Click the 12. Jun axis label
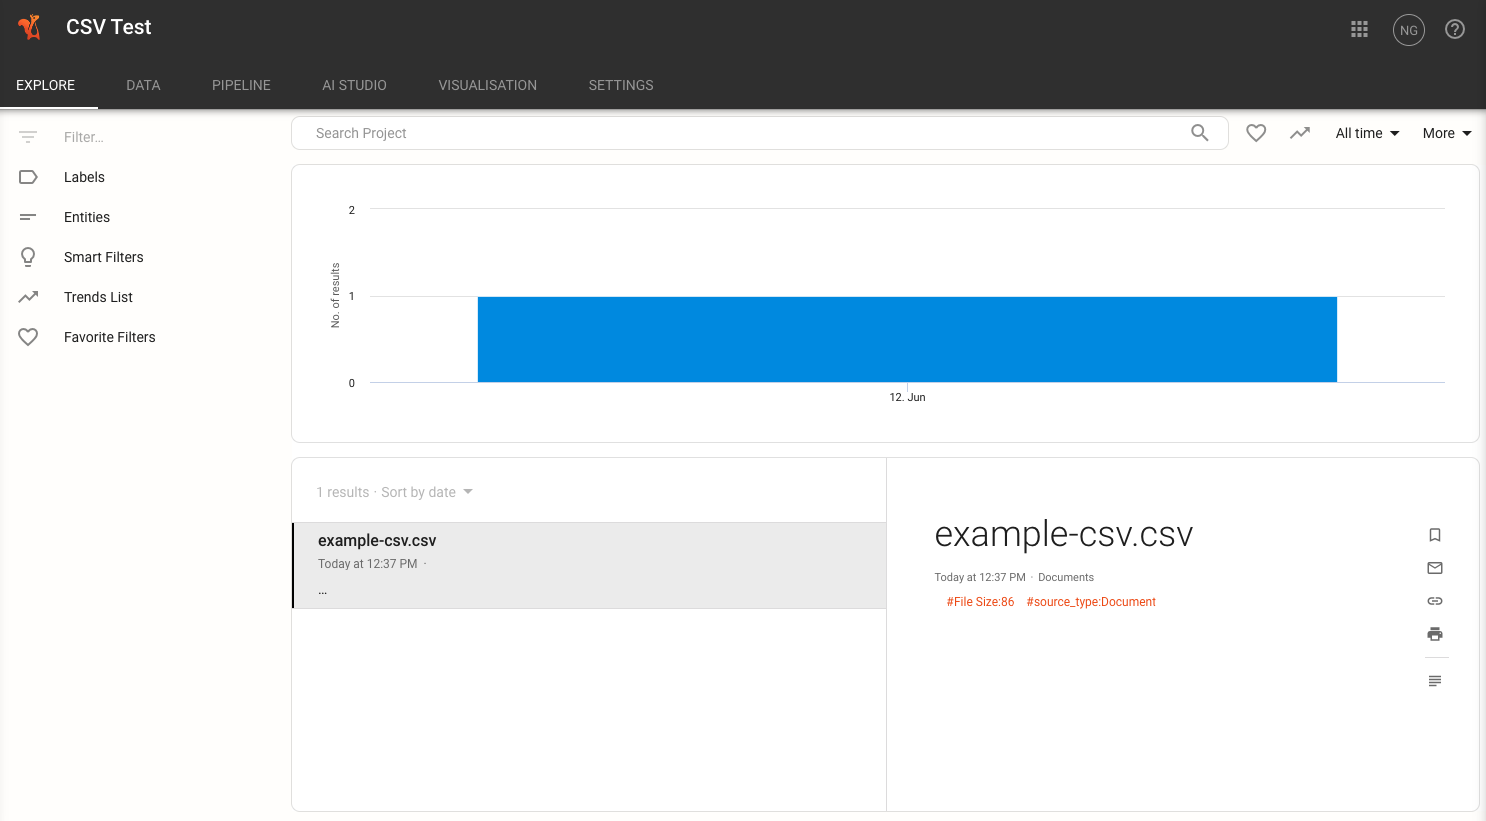1486x821 pixels. click(x=907, y=397)
